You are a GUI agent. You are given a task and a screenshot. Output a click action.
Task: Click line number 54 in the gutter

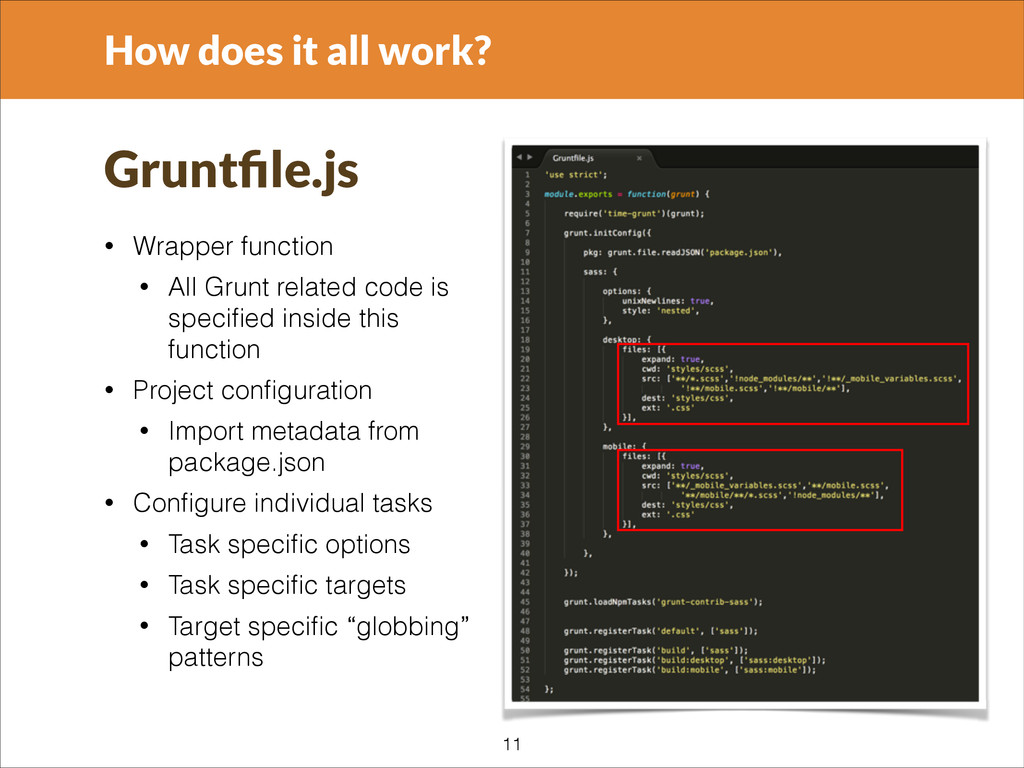[x=526, y=689]
